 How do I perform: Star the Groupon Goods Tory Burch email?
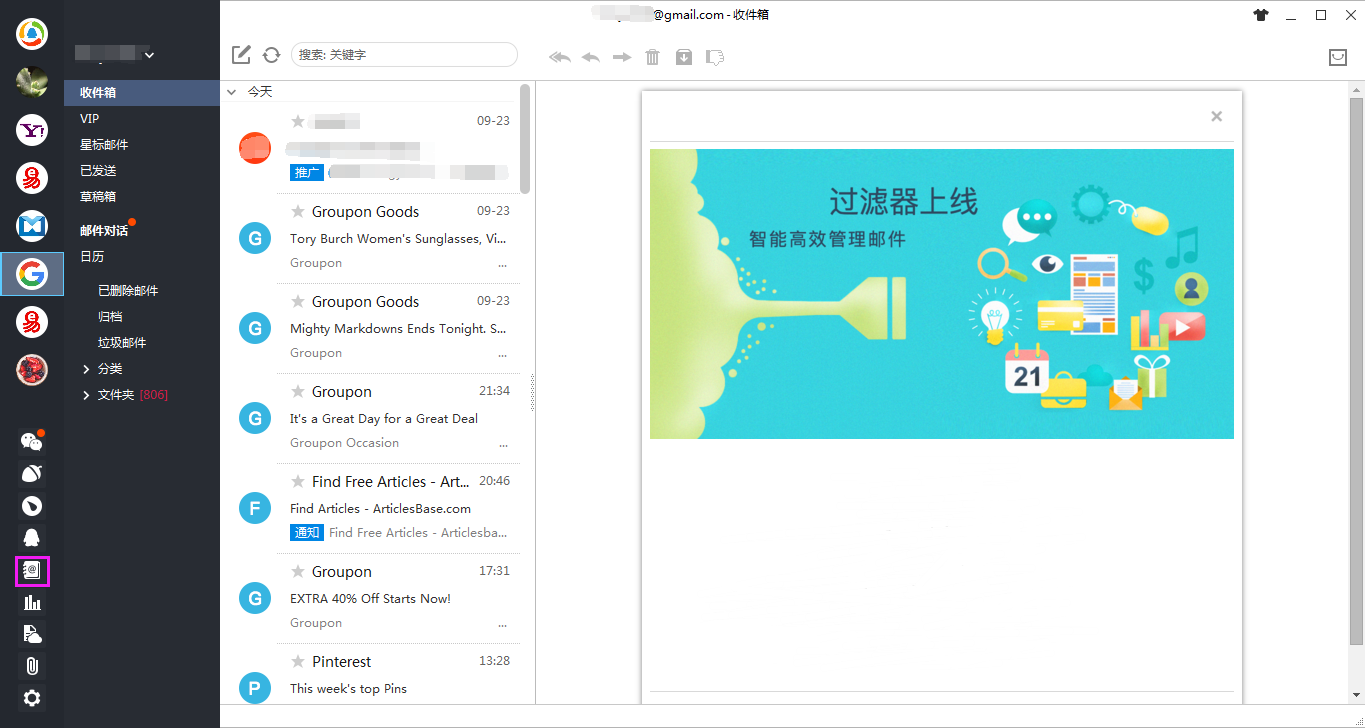(x=296, y=211)
